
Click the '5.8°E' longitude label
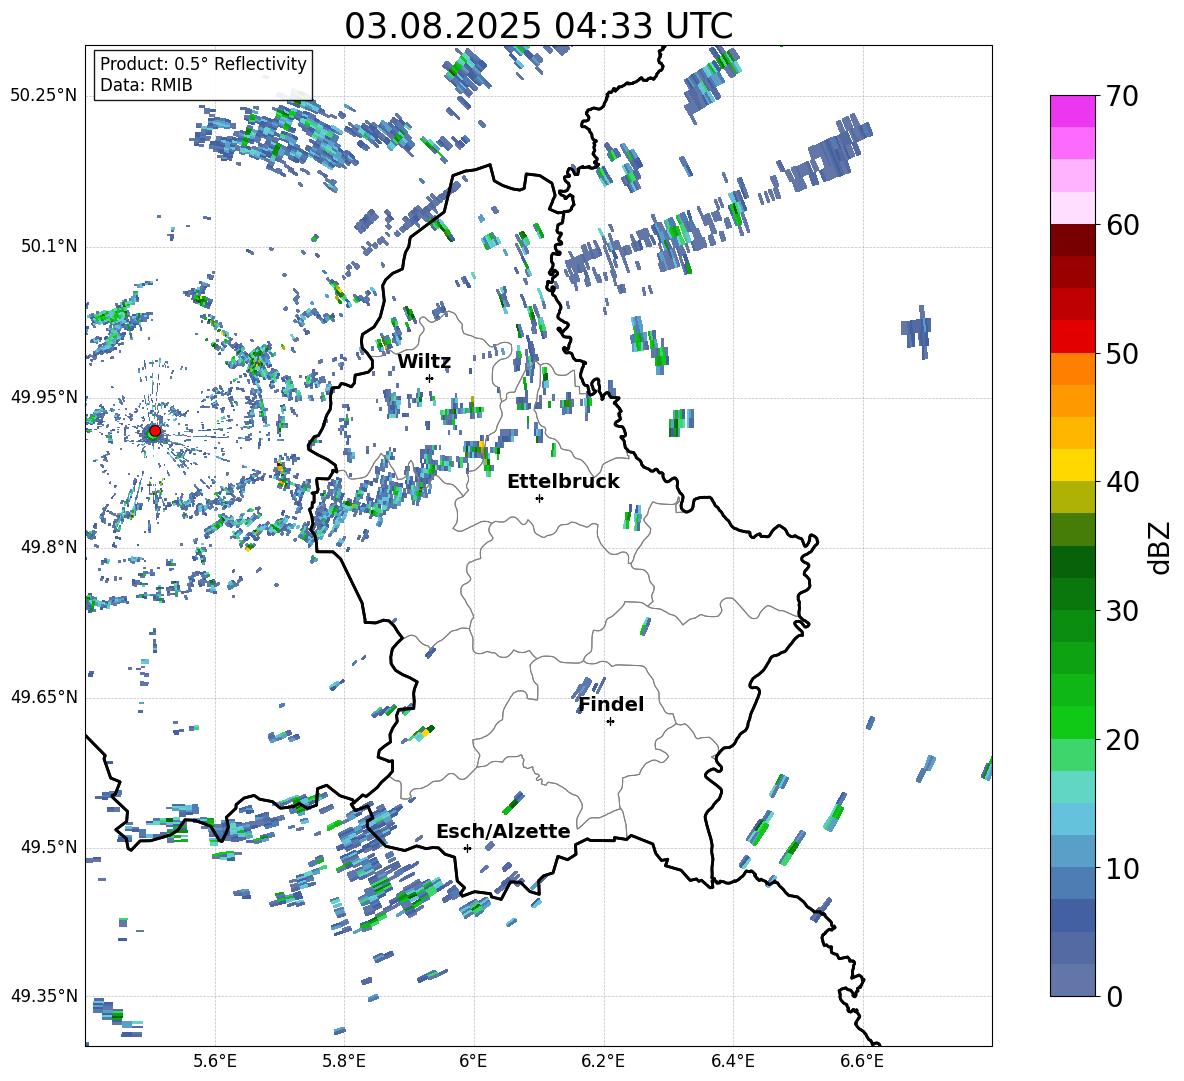(x=344, y=1061)
